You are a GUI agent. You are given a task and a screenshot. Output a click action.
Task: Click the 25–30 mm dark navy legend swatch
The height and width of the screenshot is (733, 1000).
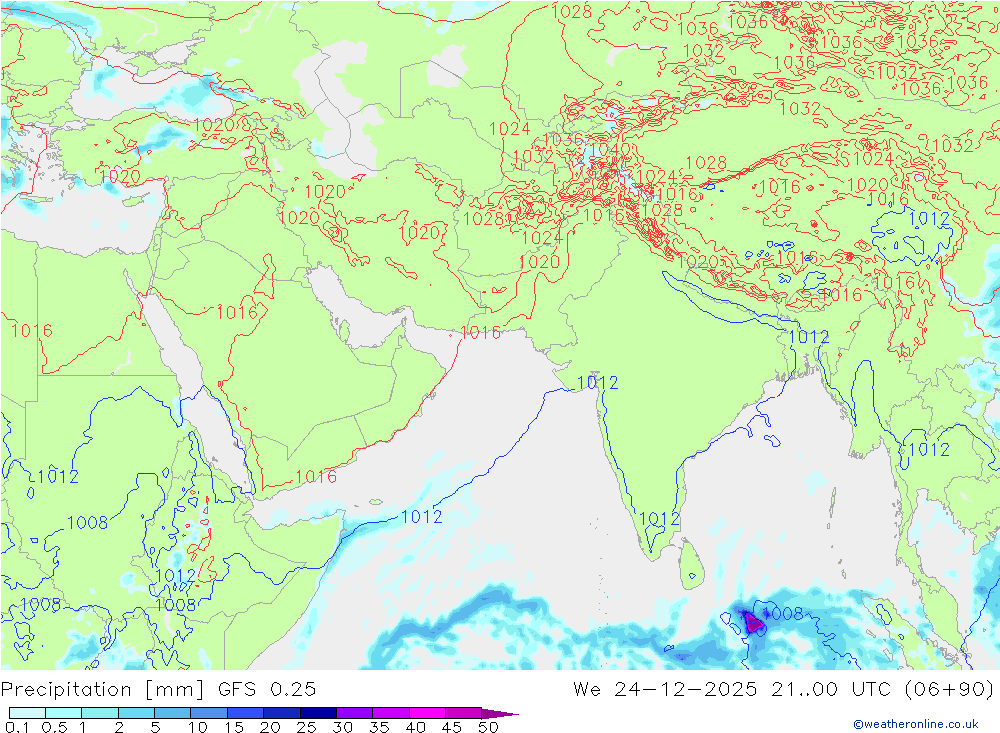click(318, 713)
